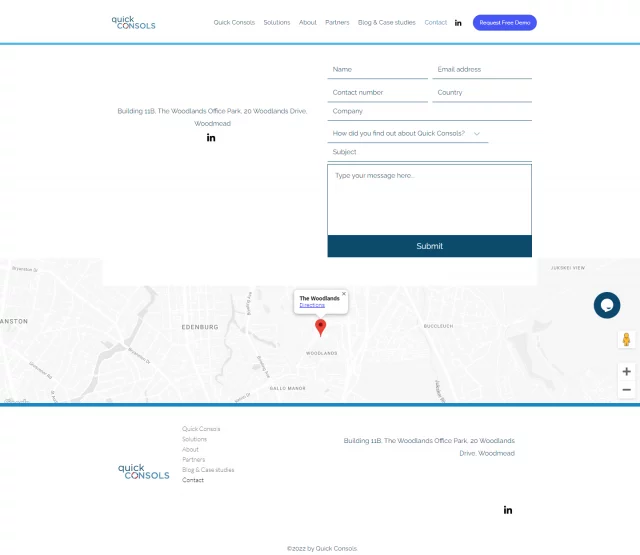Click Request Free Demo button
Viewport: 640px width, 555px height.
click(x=504, y=22)
